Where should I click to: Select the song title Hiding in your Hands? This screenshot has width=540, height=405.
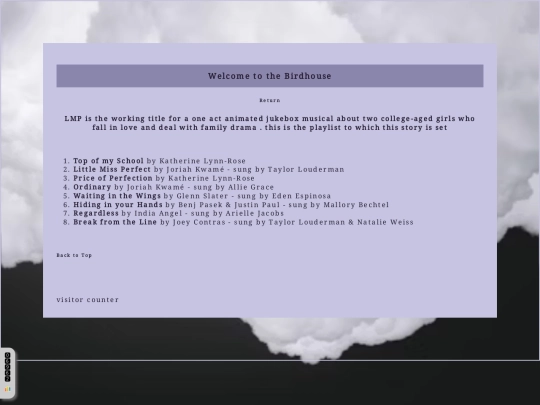click(117, 205)
